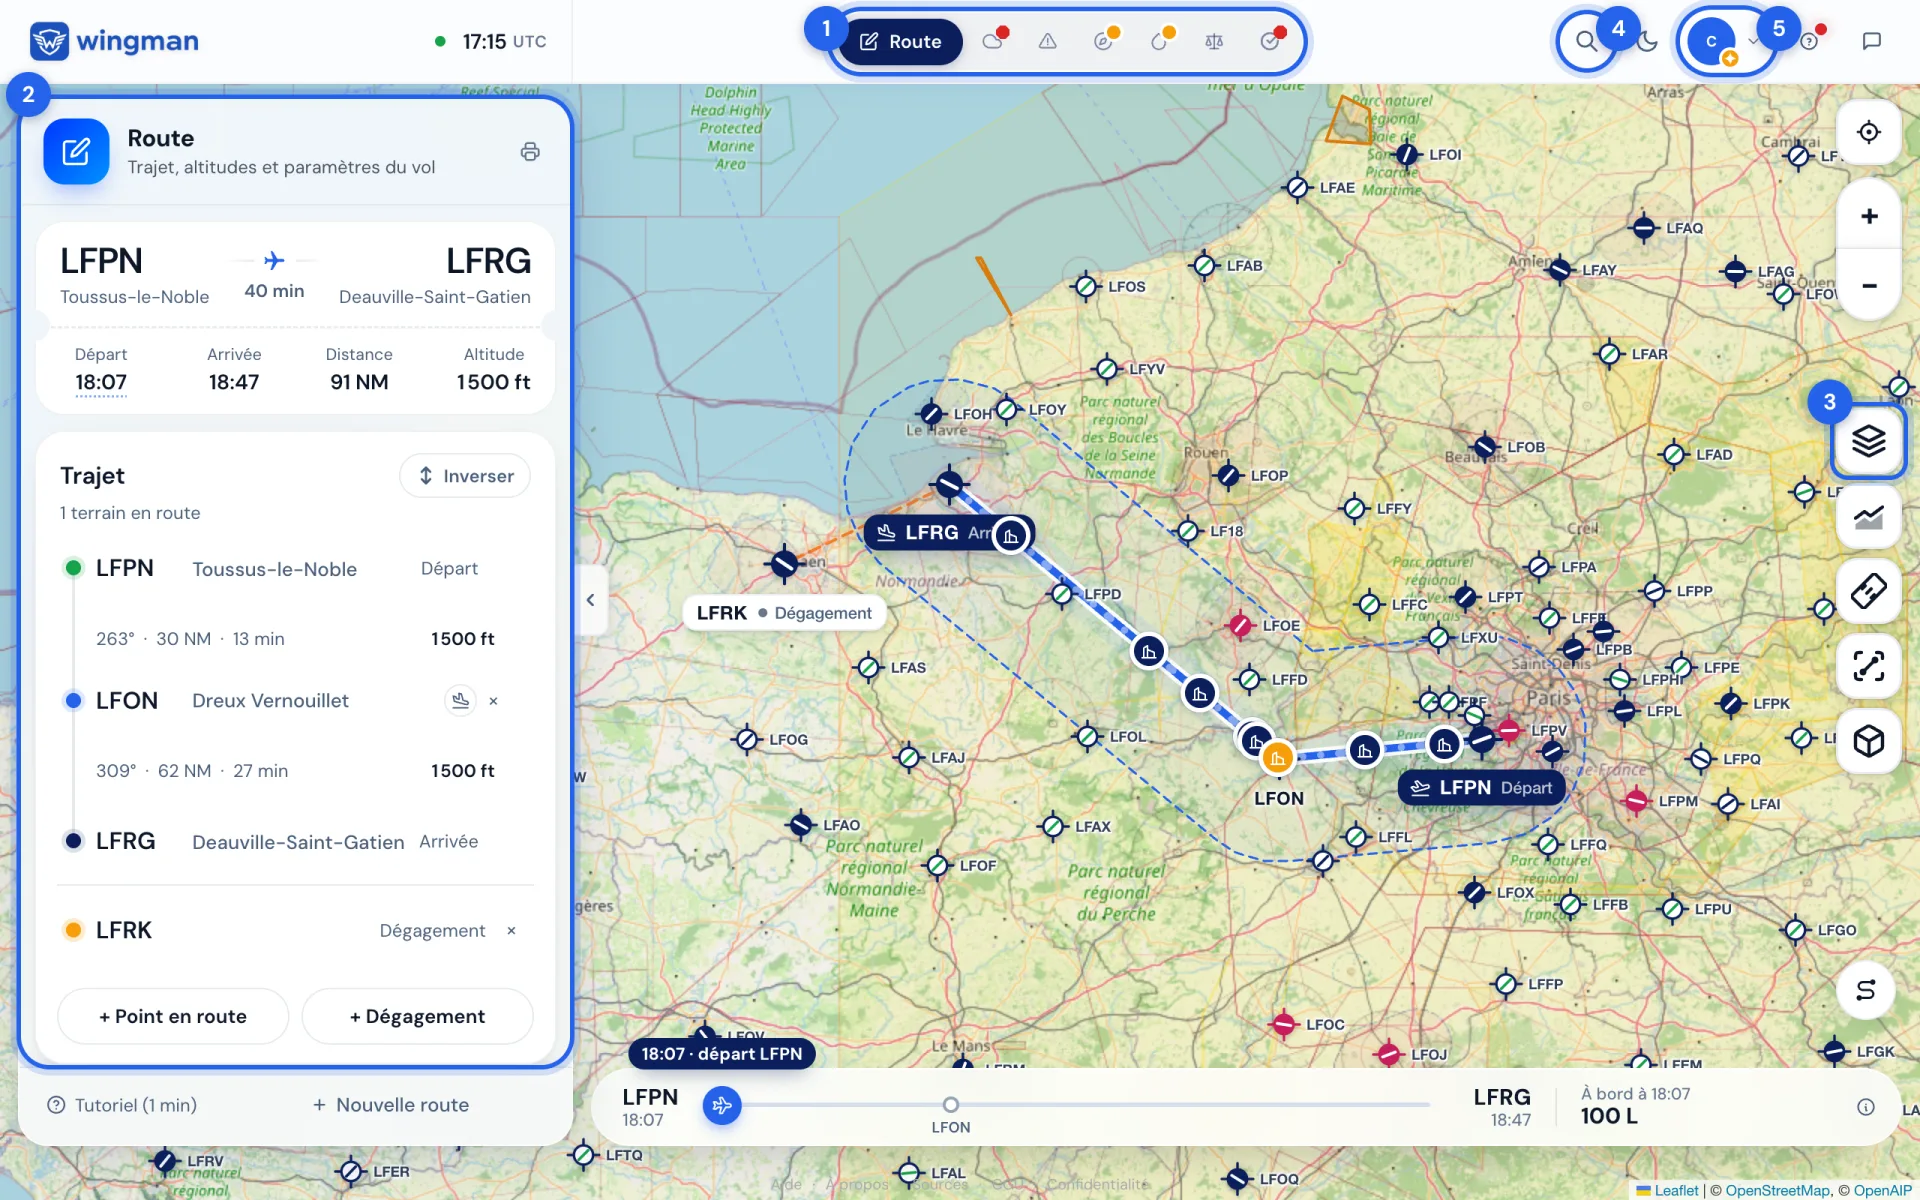The image size is (1920, 1200).
Task: Add a Point en route
Action: pos(173,1016)
